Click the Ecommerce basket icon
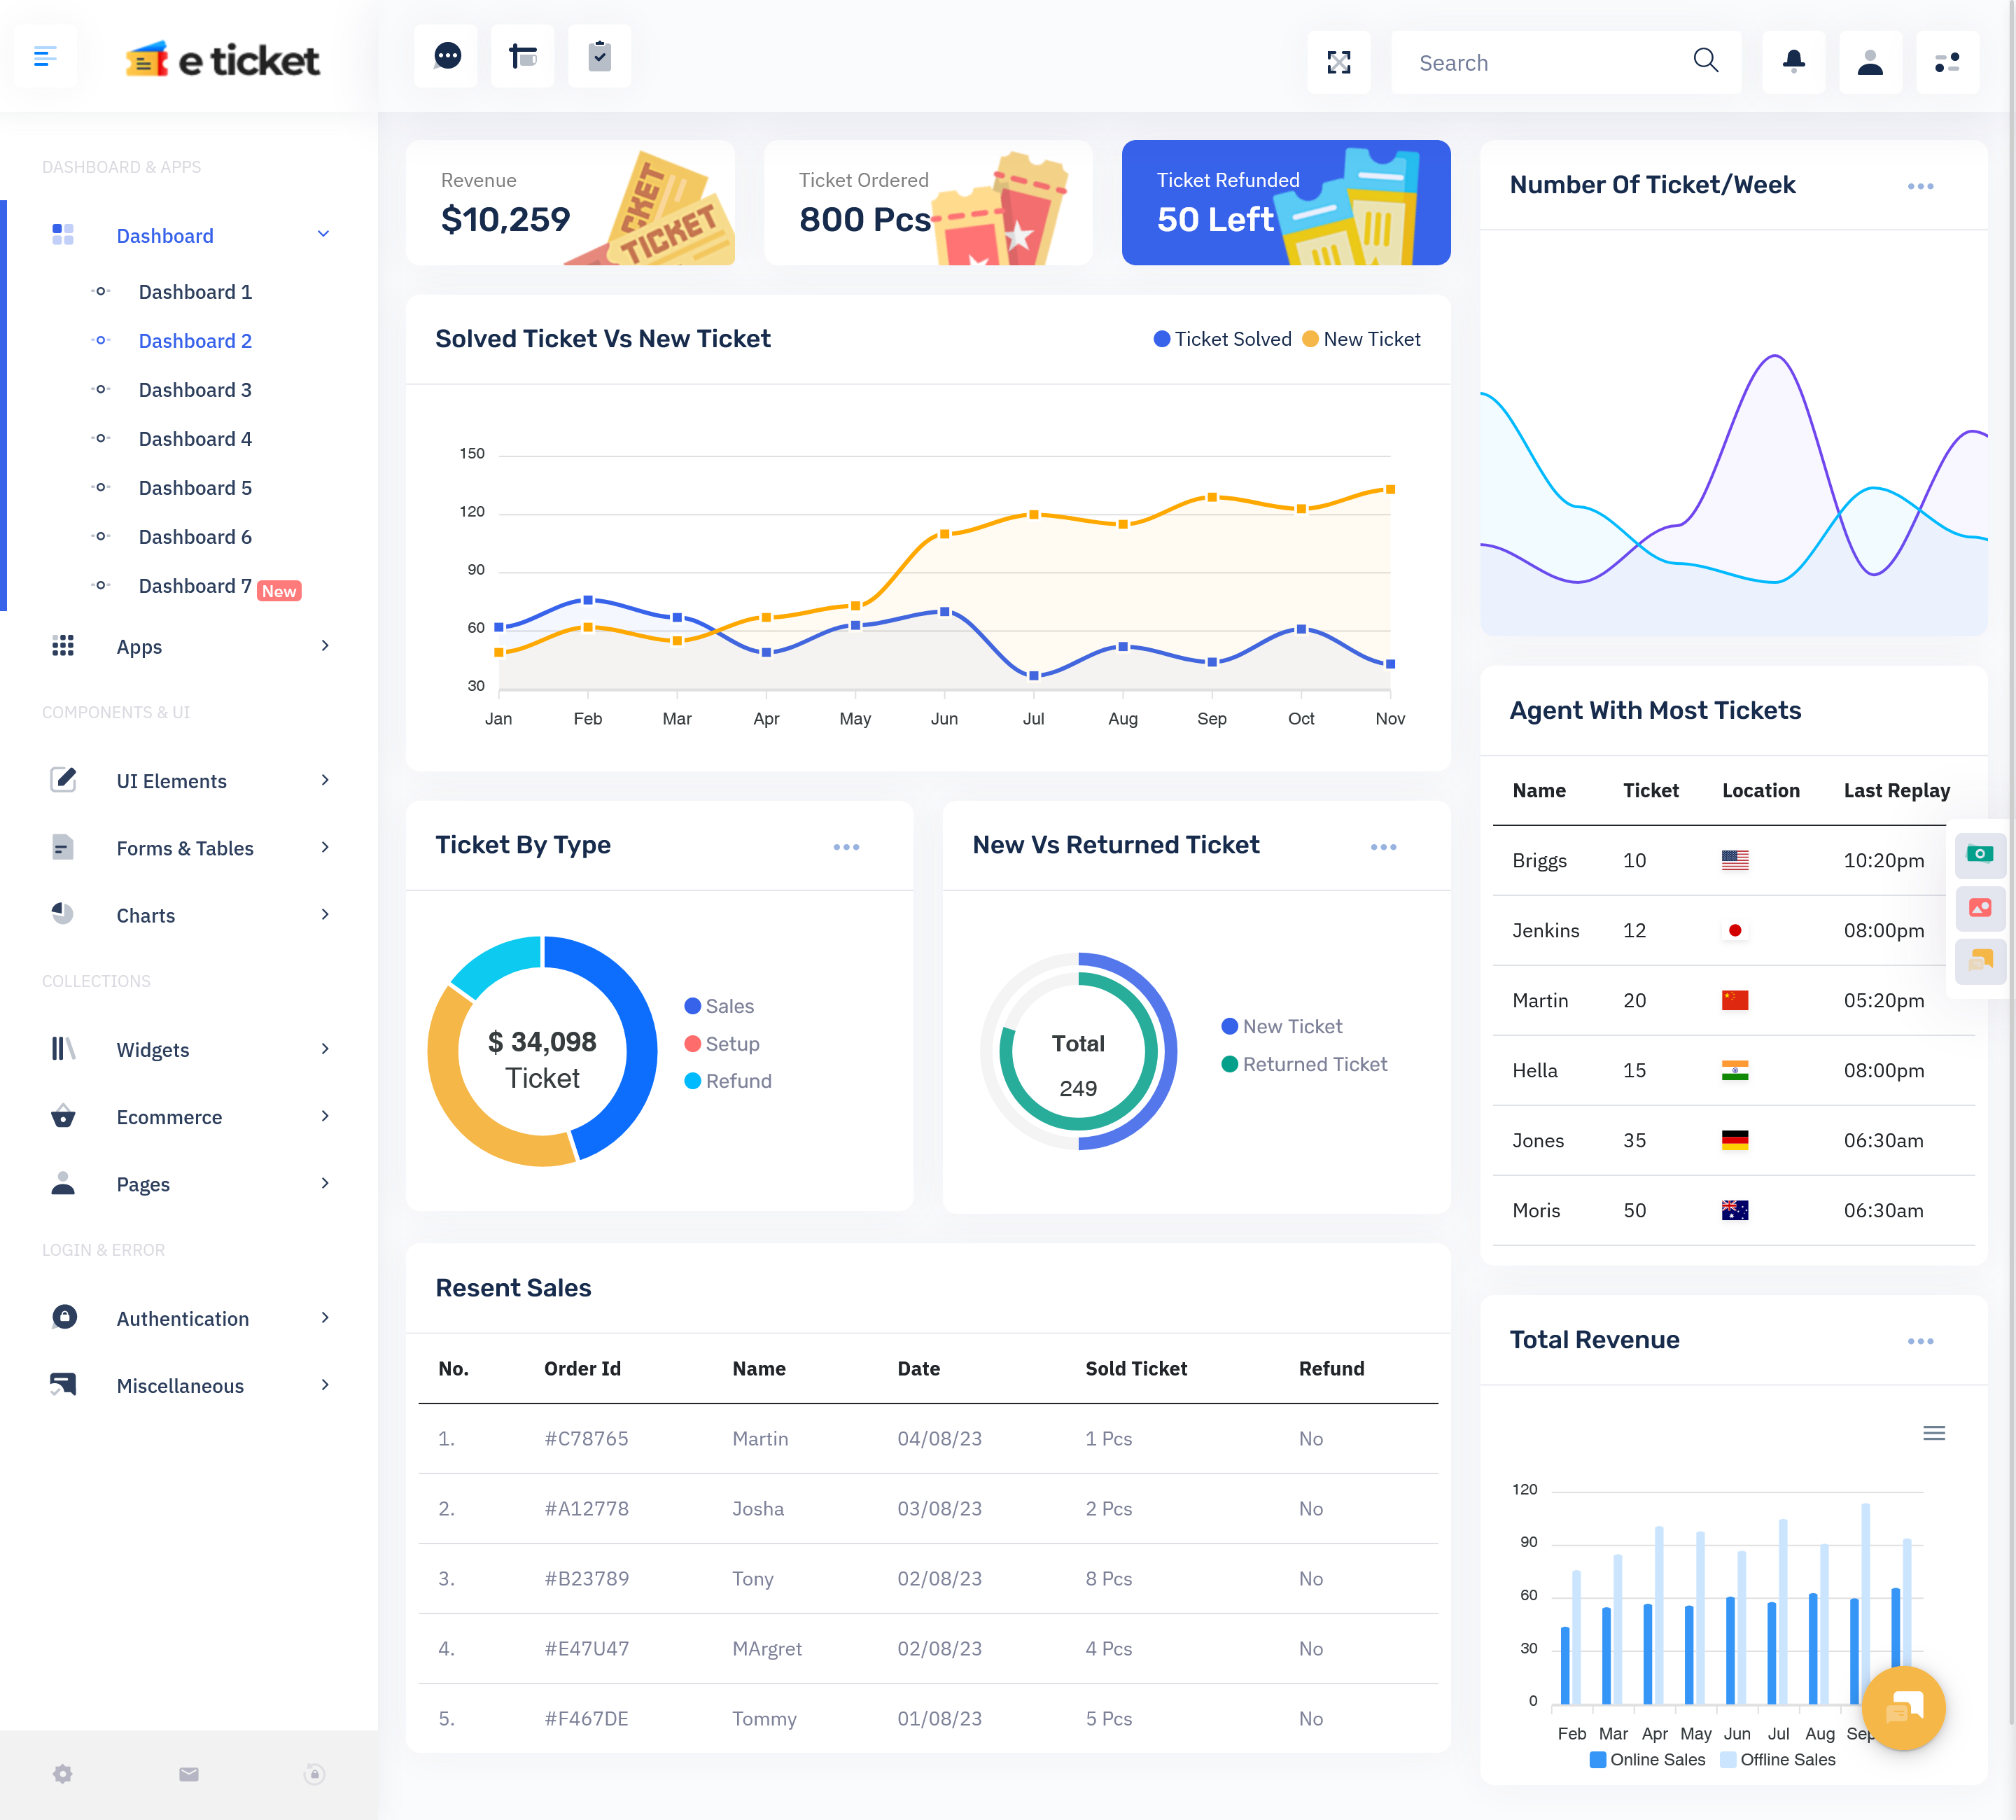This screenshot has width=2016, height=1820. click(63, 1116)
